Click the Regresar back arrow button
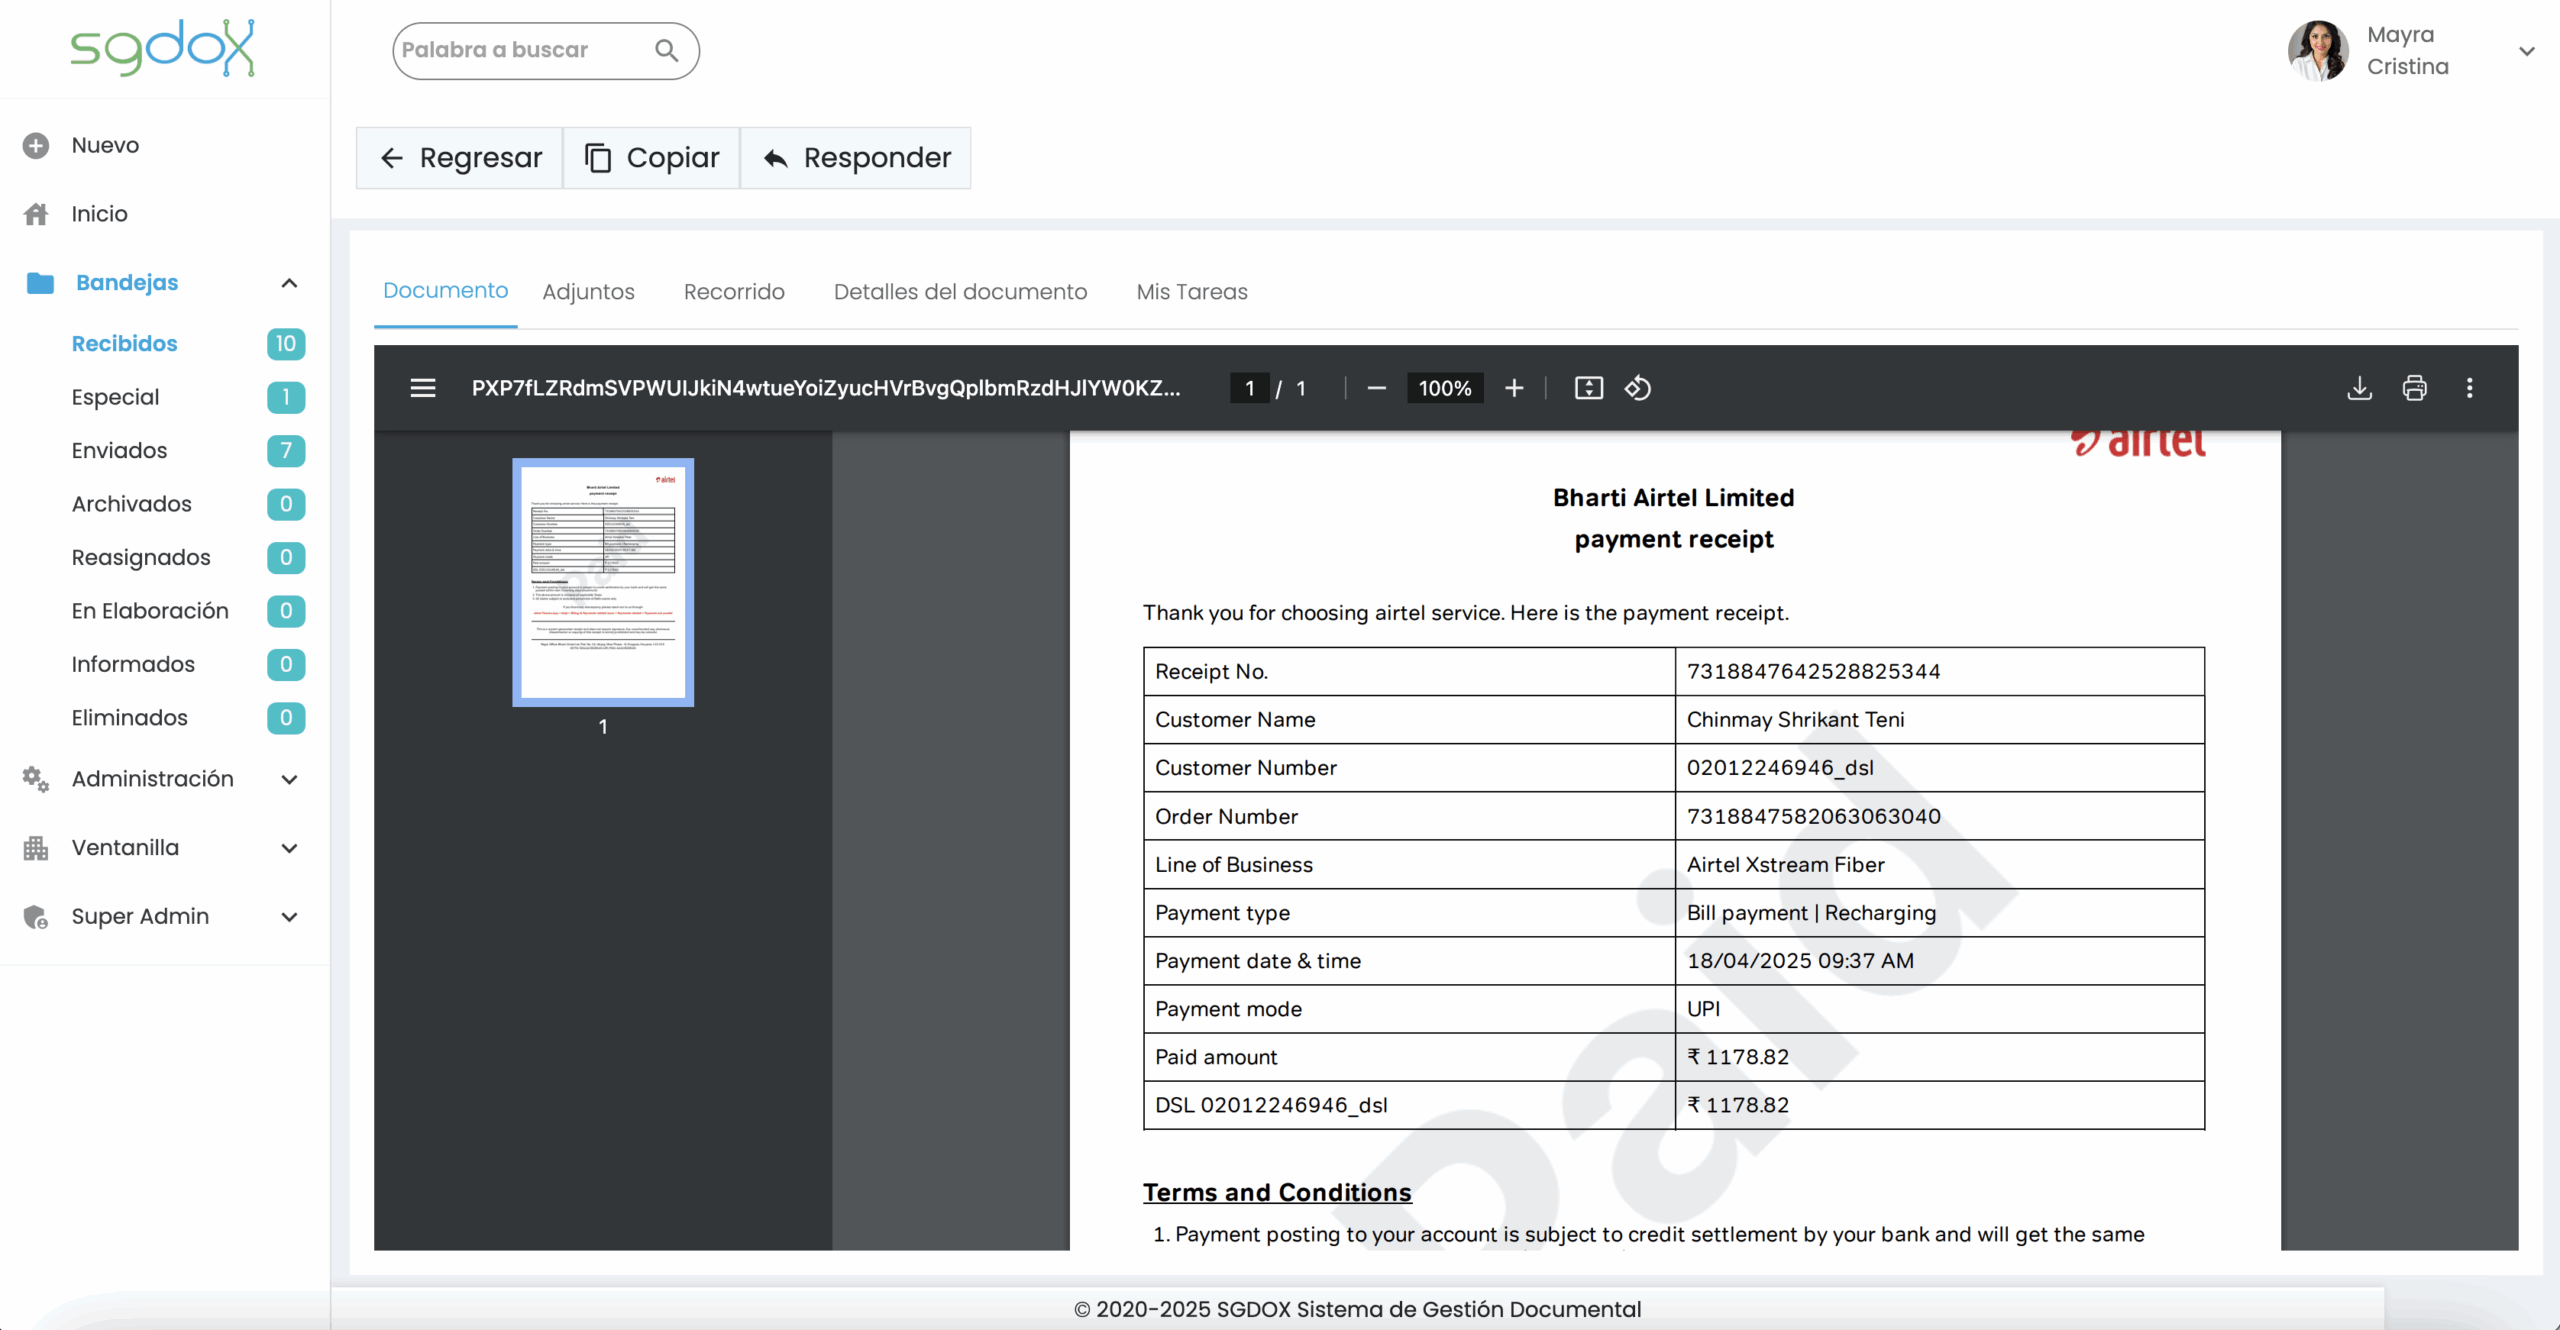Image resolution: width=2560 pixels, height=1330 pixels. 460,158
